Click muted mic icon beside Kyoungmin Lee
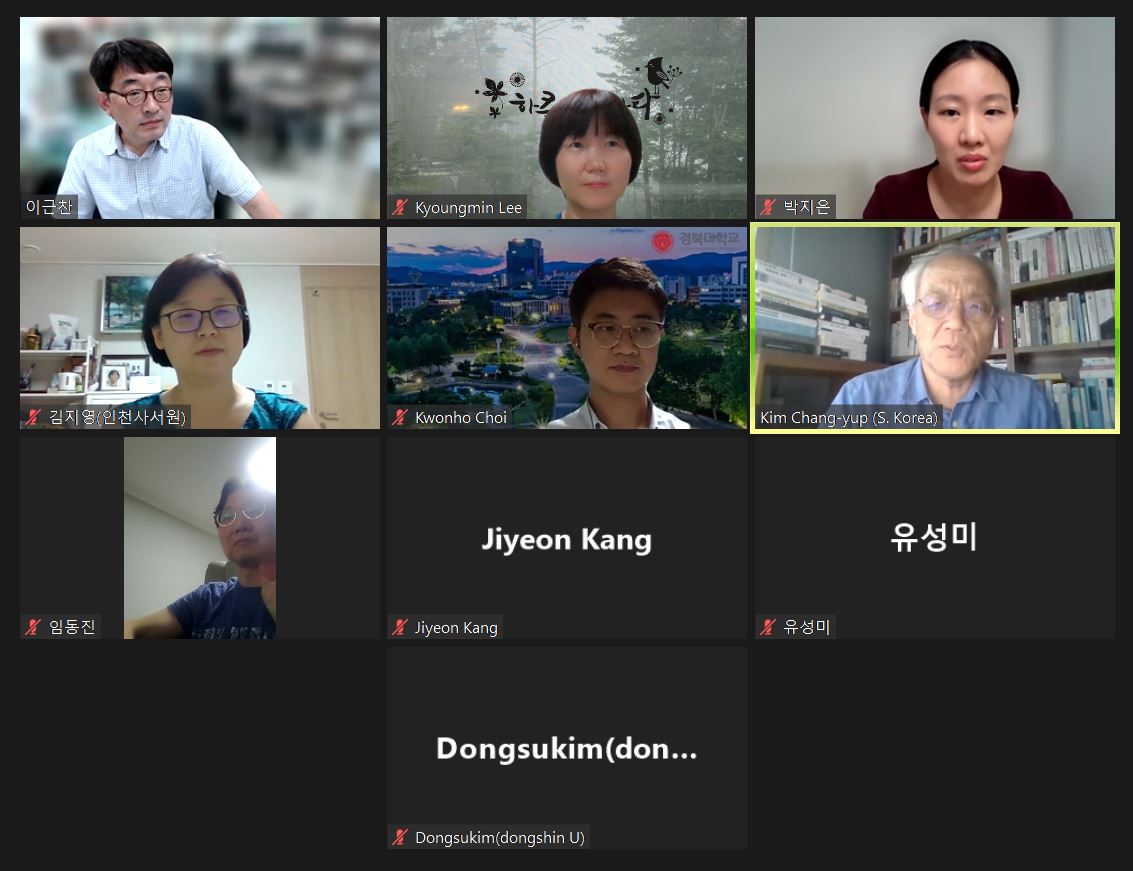The height and width of the screenshot is (871, 1133). pyautogui.click(x=400, y=207)
